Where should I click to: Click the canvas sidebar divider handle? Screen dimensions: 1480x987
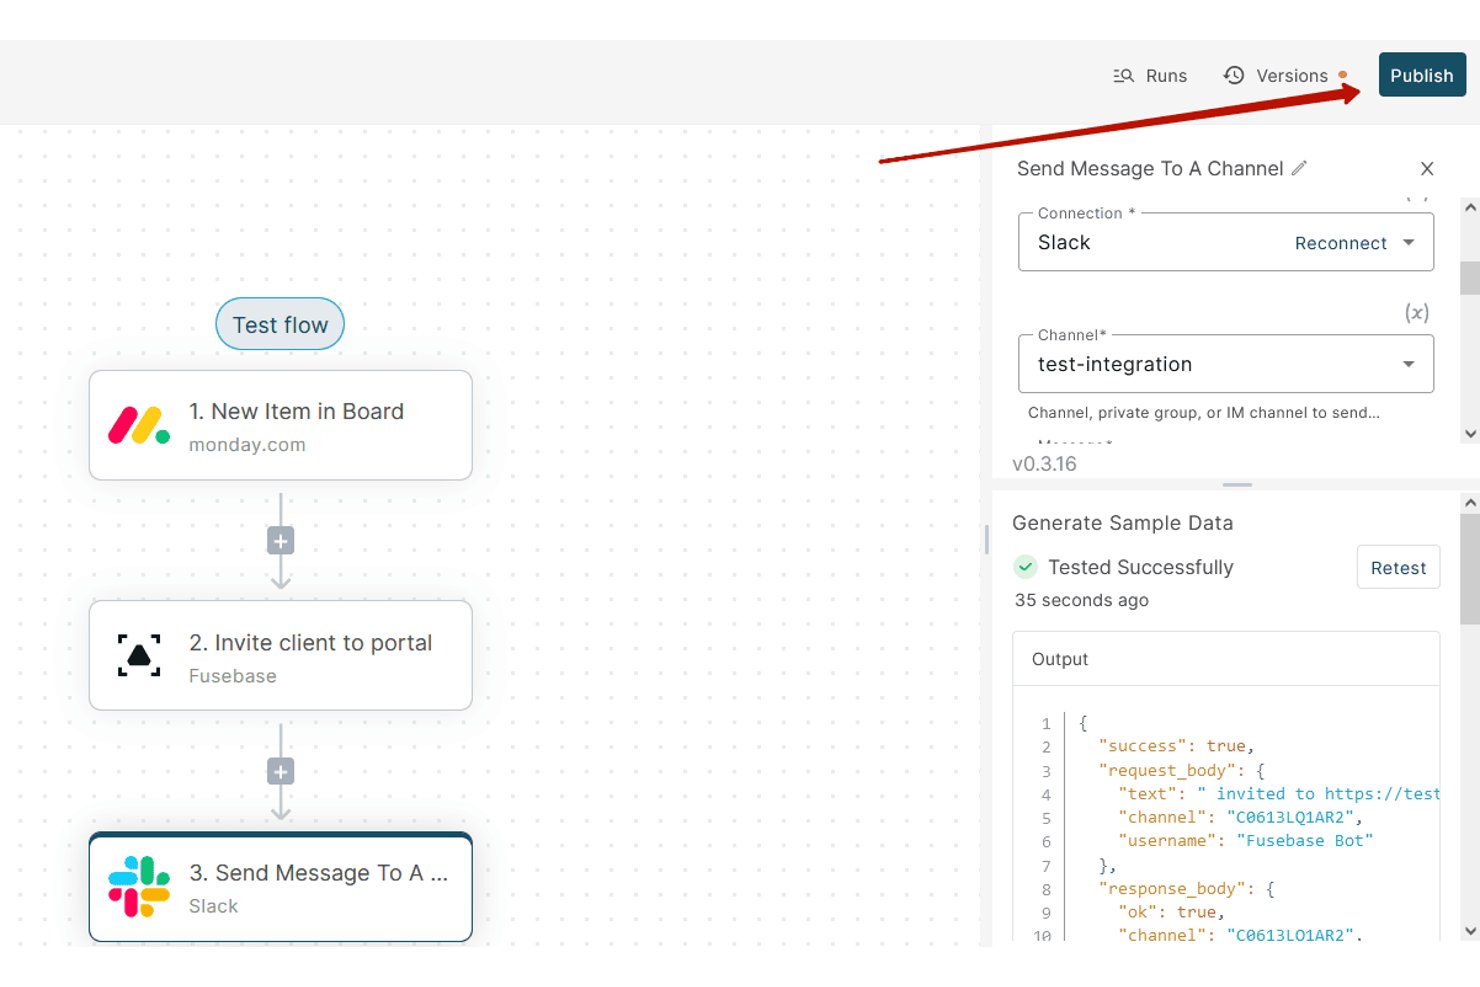[x=987, y=540]
